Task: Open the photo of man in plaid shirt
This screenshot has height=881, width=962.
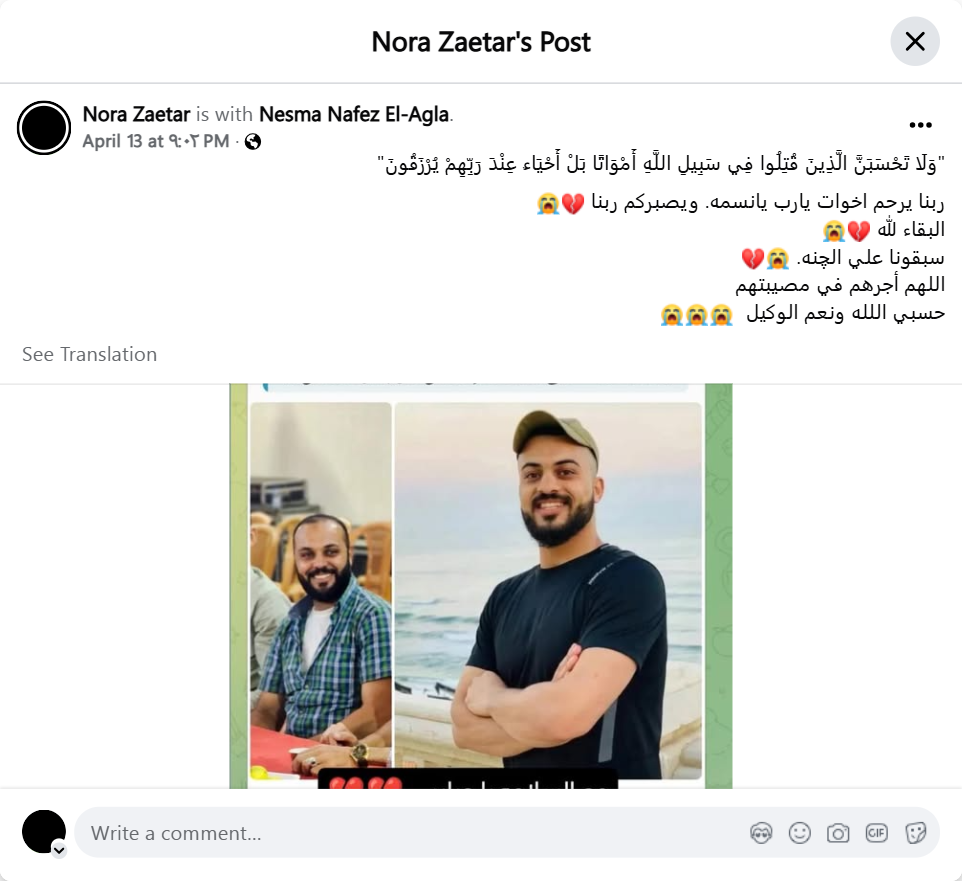Action: point(321,584)
